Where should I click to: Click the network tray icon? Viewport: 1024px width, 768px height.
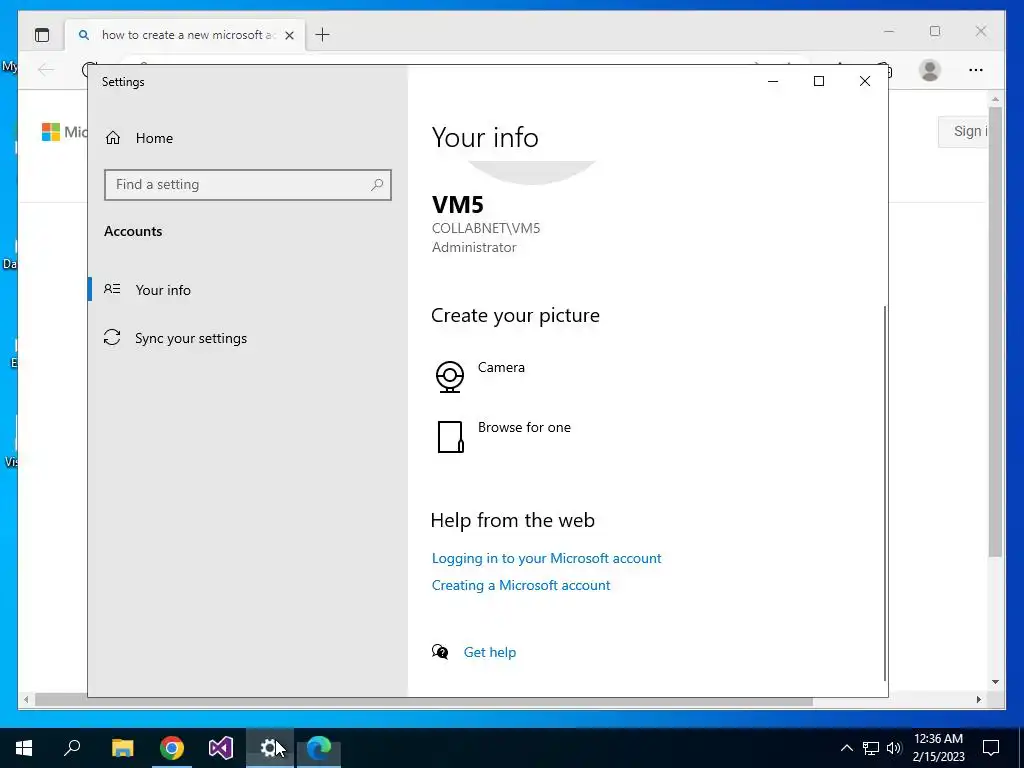871,748
